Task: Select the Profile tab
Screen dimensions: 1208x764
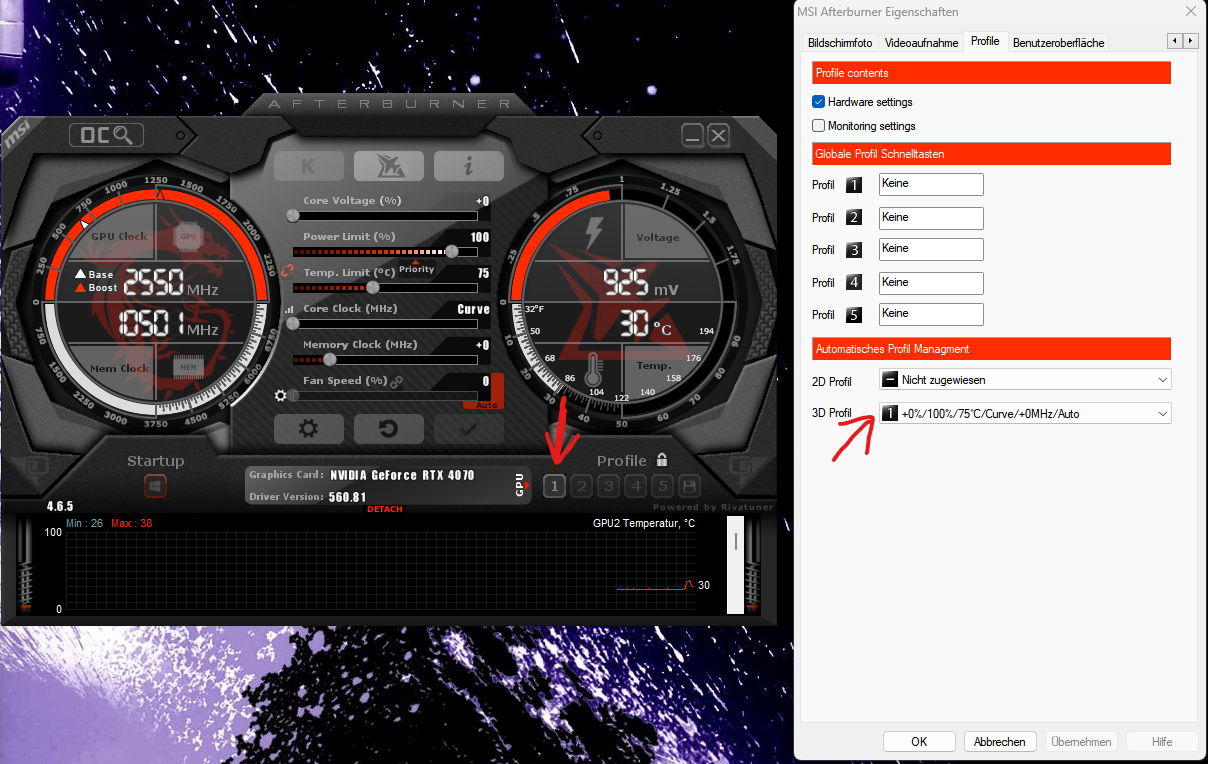Action: (985, 41)
